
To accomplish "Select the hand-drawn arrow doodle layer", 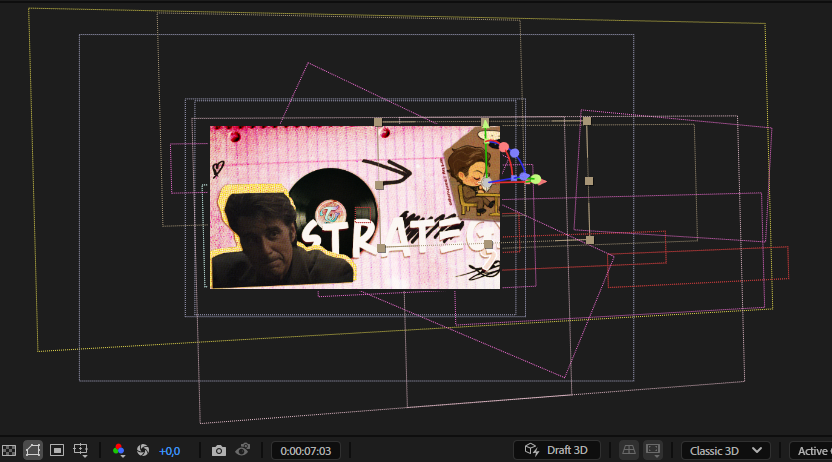I will point(388,172).
